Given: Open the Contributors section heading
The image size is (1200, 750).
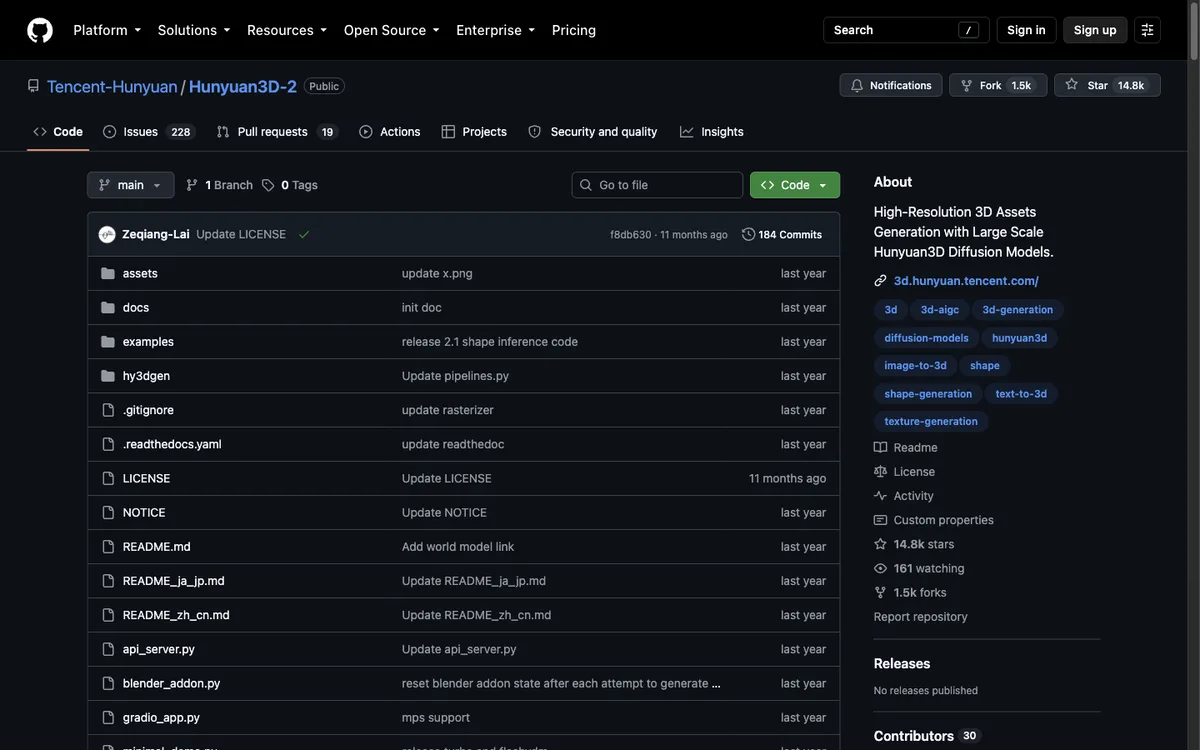Looking at the screenshot, I should [914, 736].
